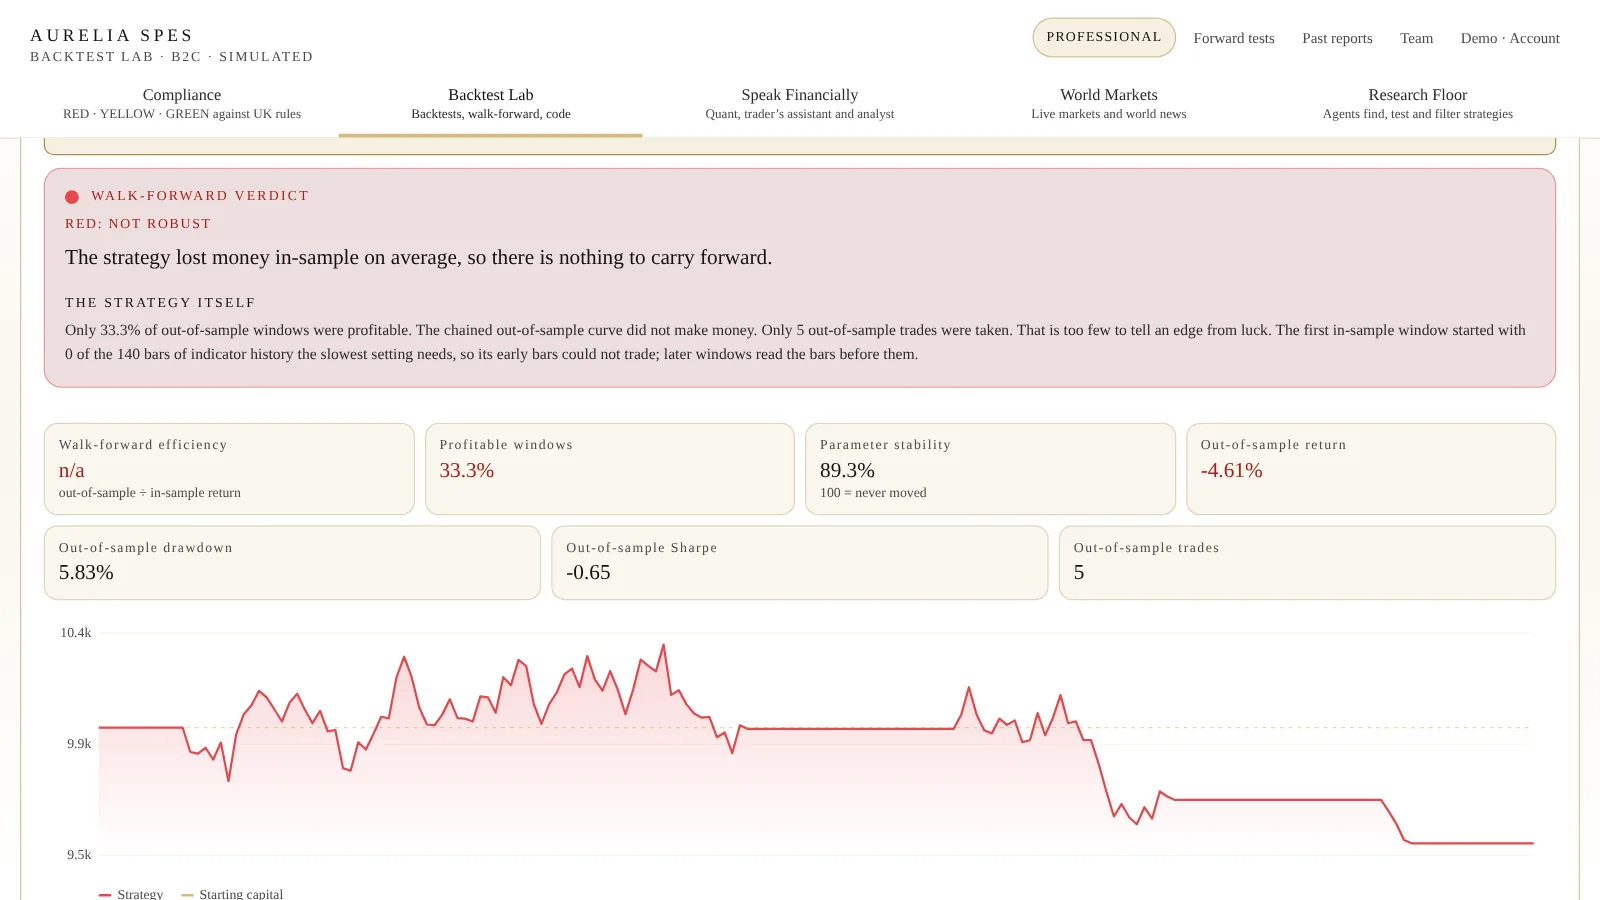Viewport: 1600px width, 900px height.
Task: Select the Walk-forward efficiency card
Action: 229,469
